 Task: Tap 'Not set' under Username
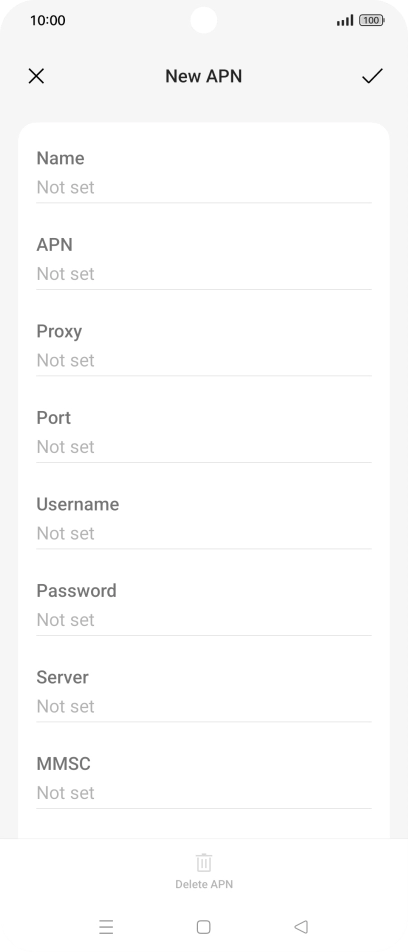66,533
